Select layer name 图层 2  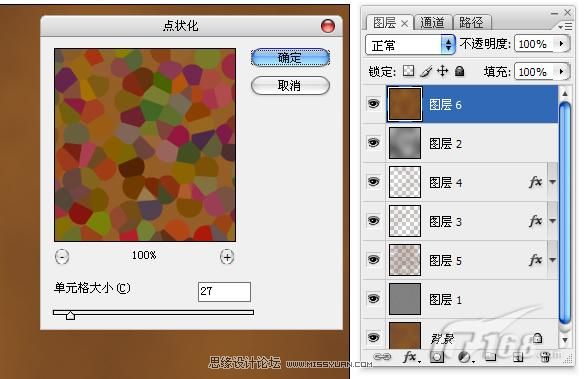pyautogui.click(x=445, y=143)
